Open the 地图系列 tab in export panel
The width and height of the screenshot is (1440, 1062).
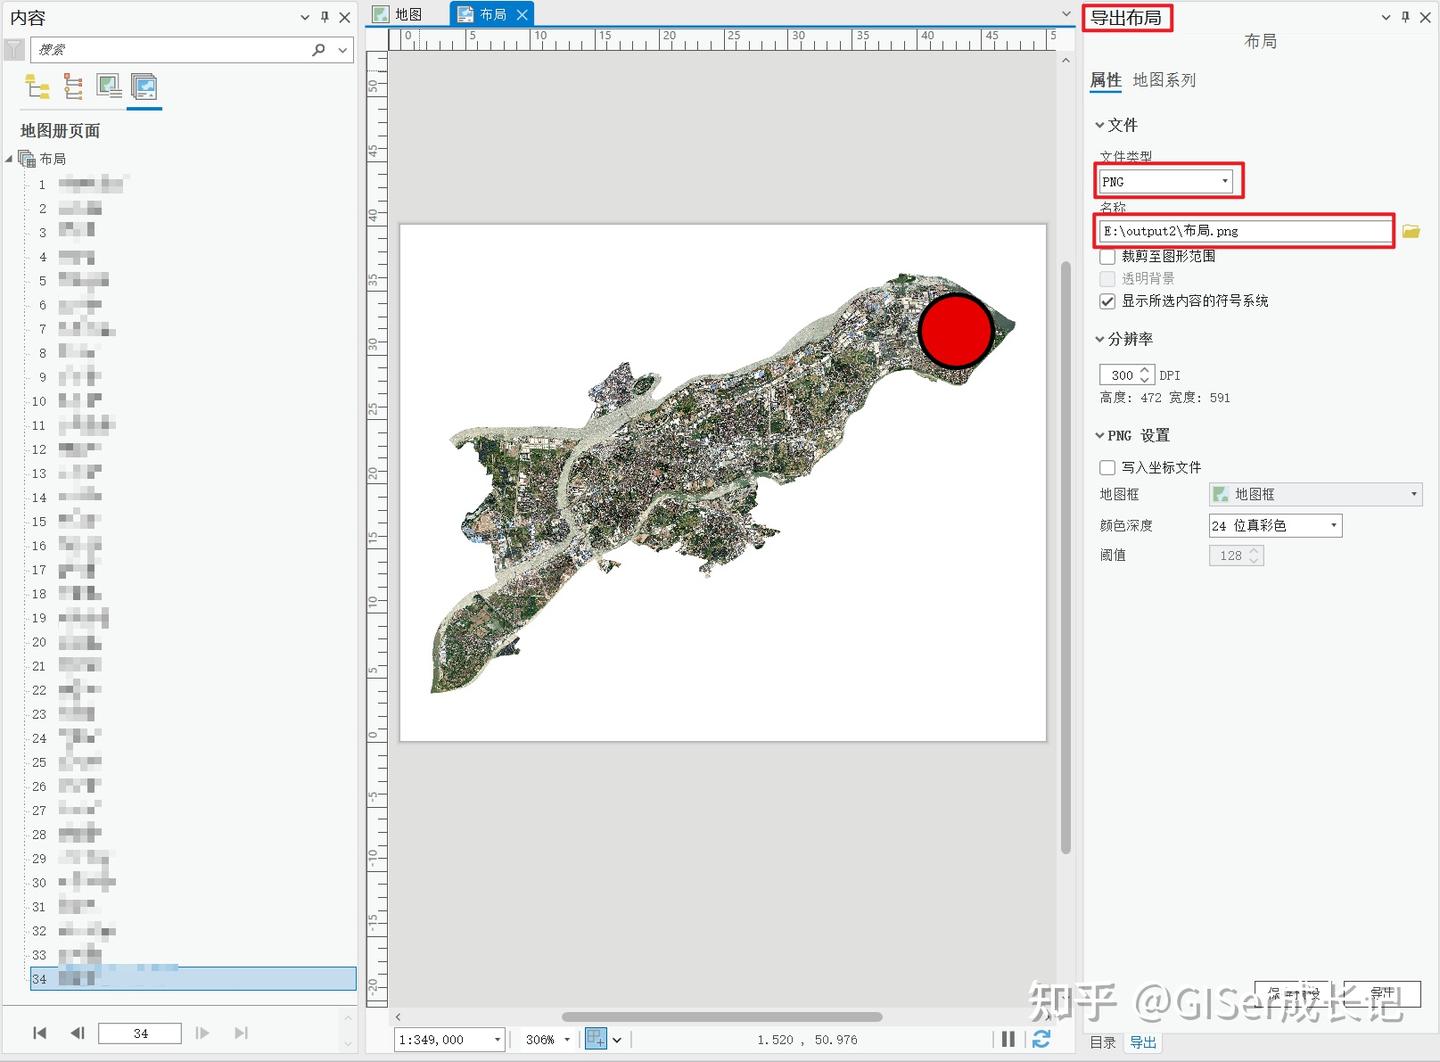[x=1164, y=80]
